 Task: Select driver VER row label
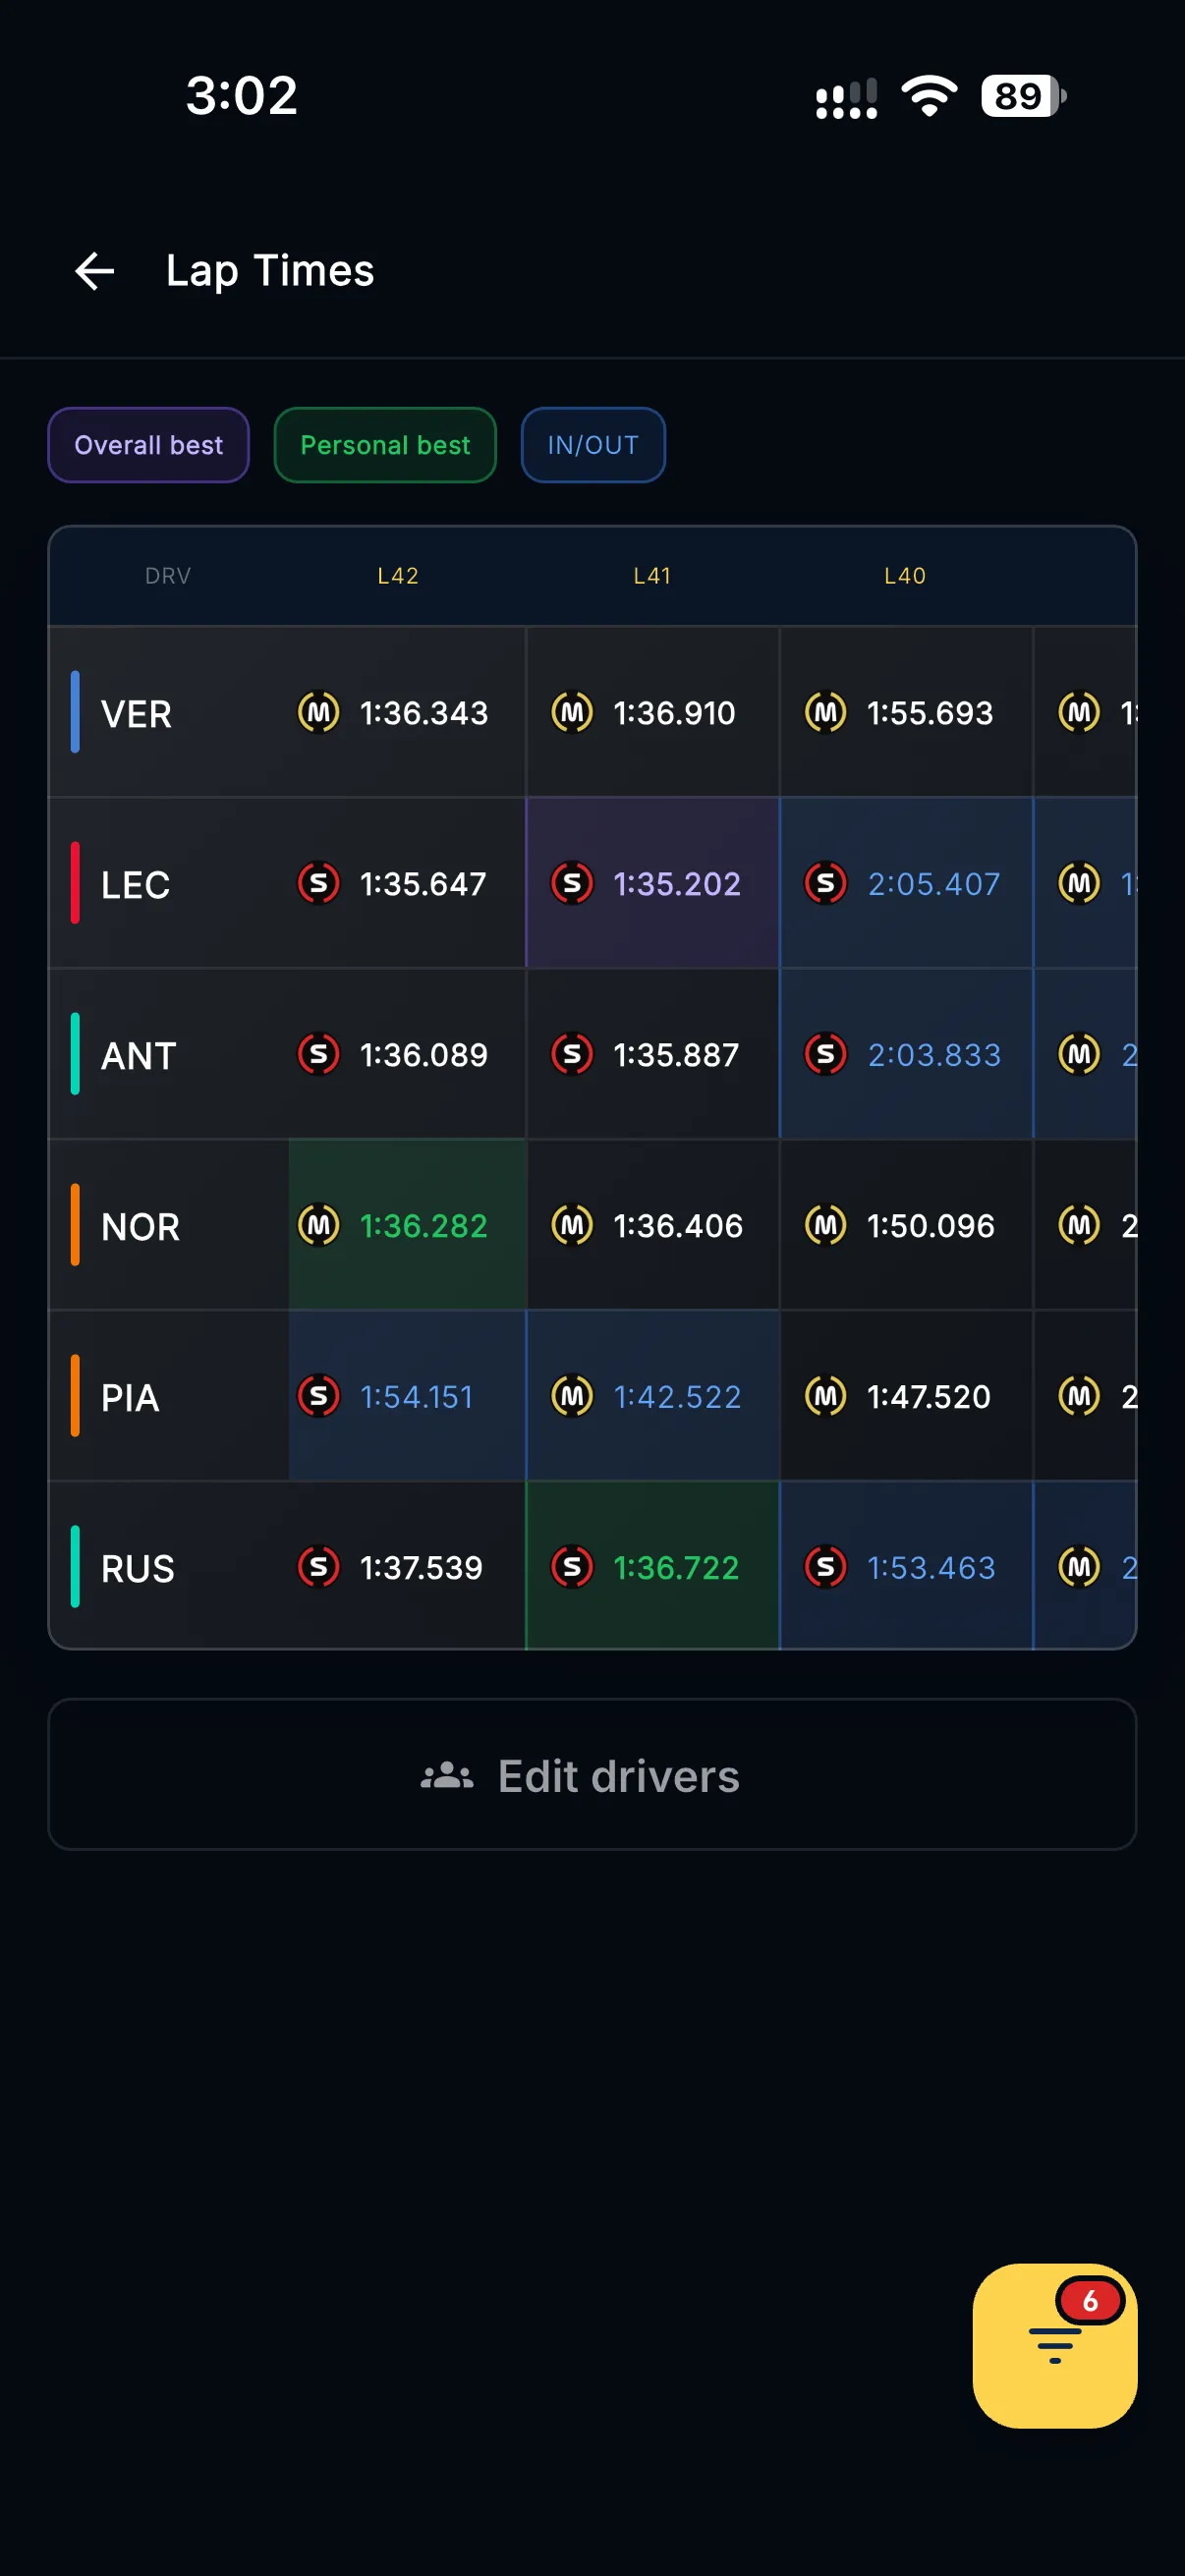[x=136, y=714]
